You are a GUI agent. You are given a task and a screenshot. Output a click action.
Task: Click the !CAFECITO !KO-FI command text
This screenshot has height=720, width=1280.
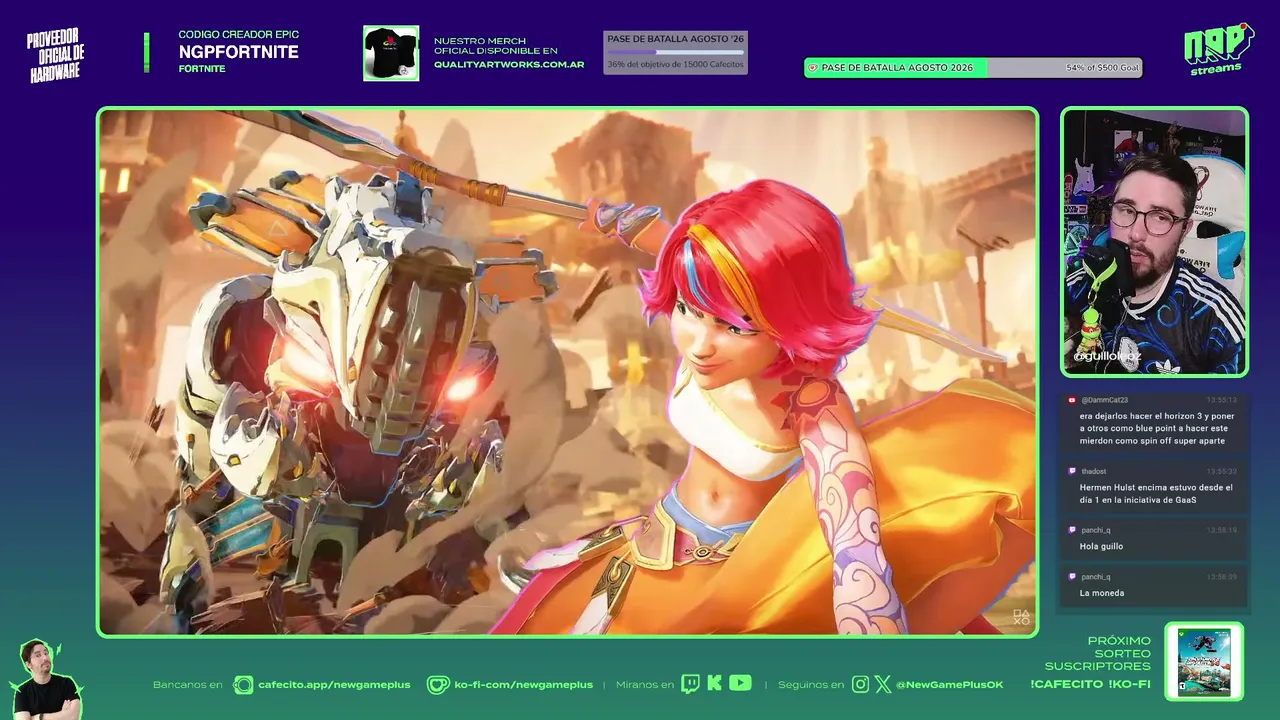click(x=1090, y=685)
